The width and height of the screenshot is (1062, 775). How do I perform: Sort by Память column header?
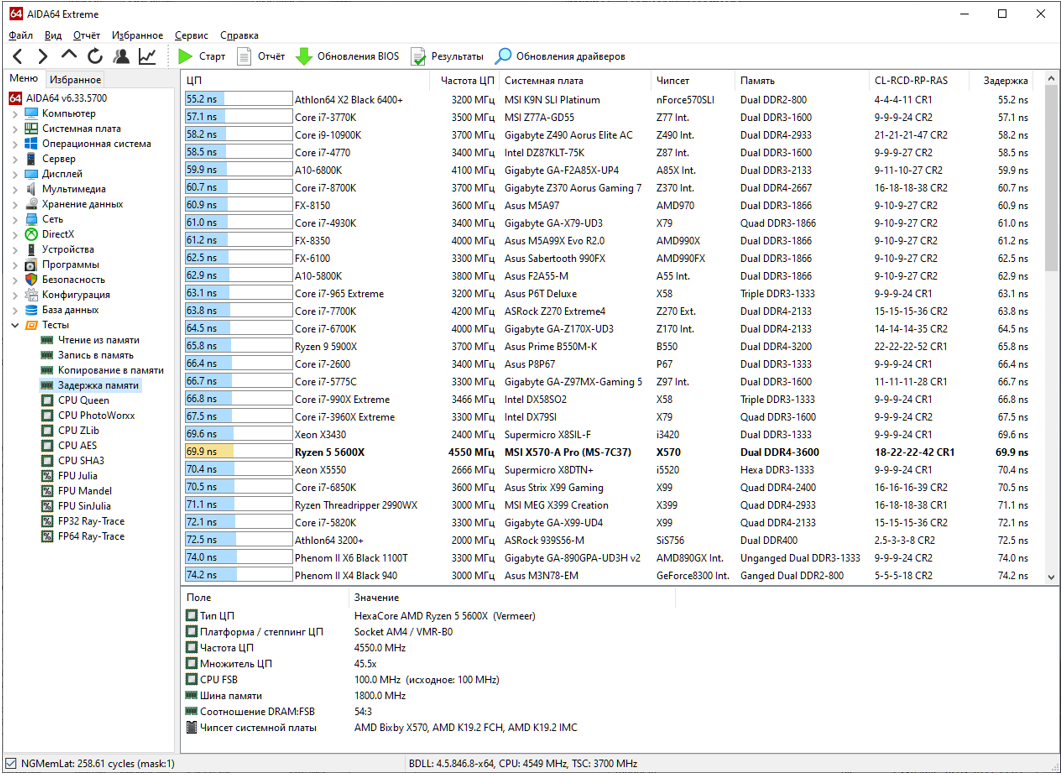(802, 81)
